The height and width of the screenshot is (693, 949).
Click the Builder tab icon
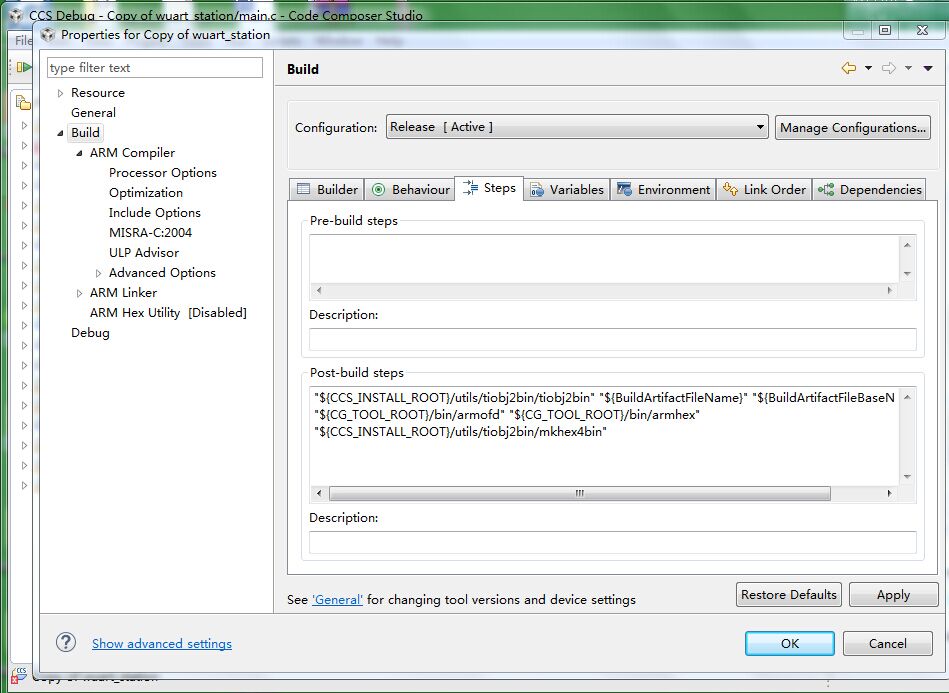(x=303, y=189)
